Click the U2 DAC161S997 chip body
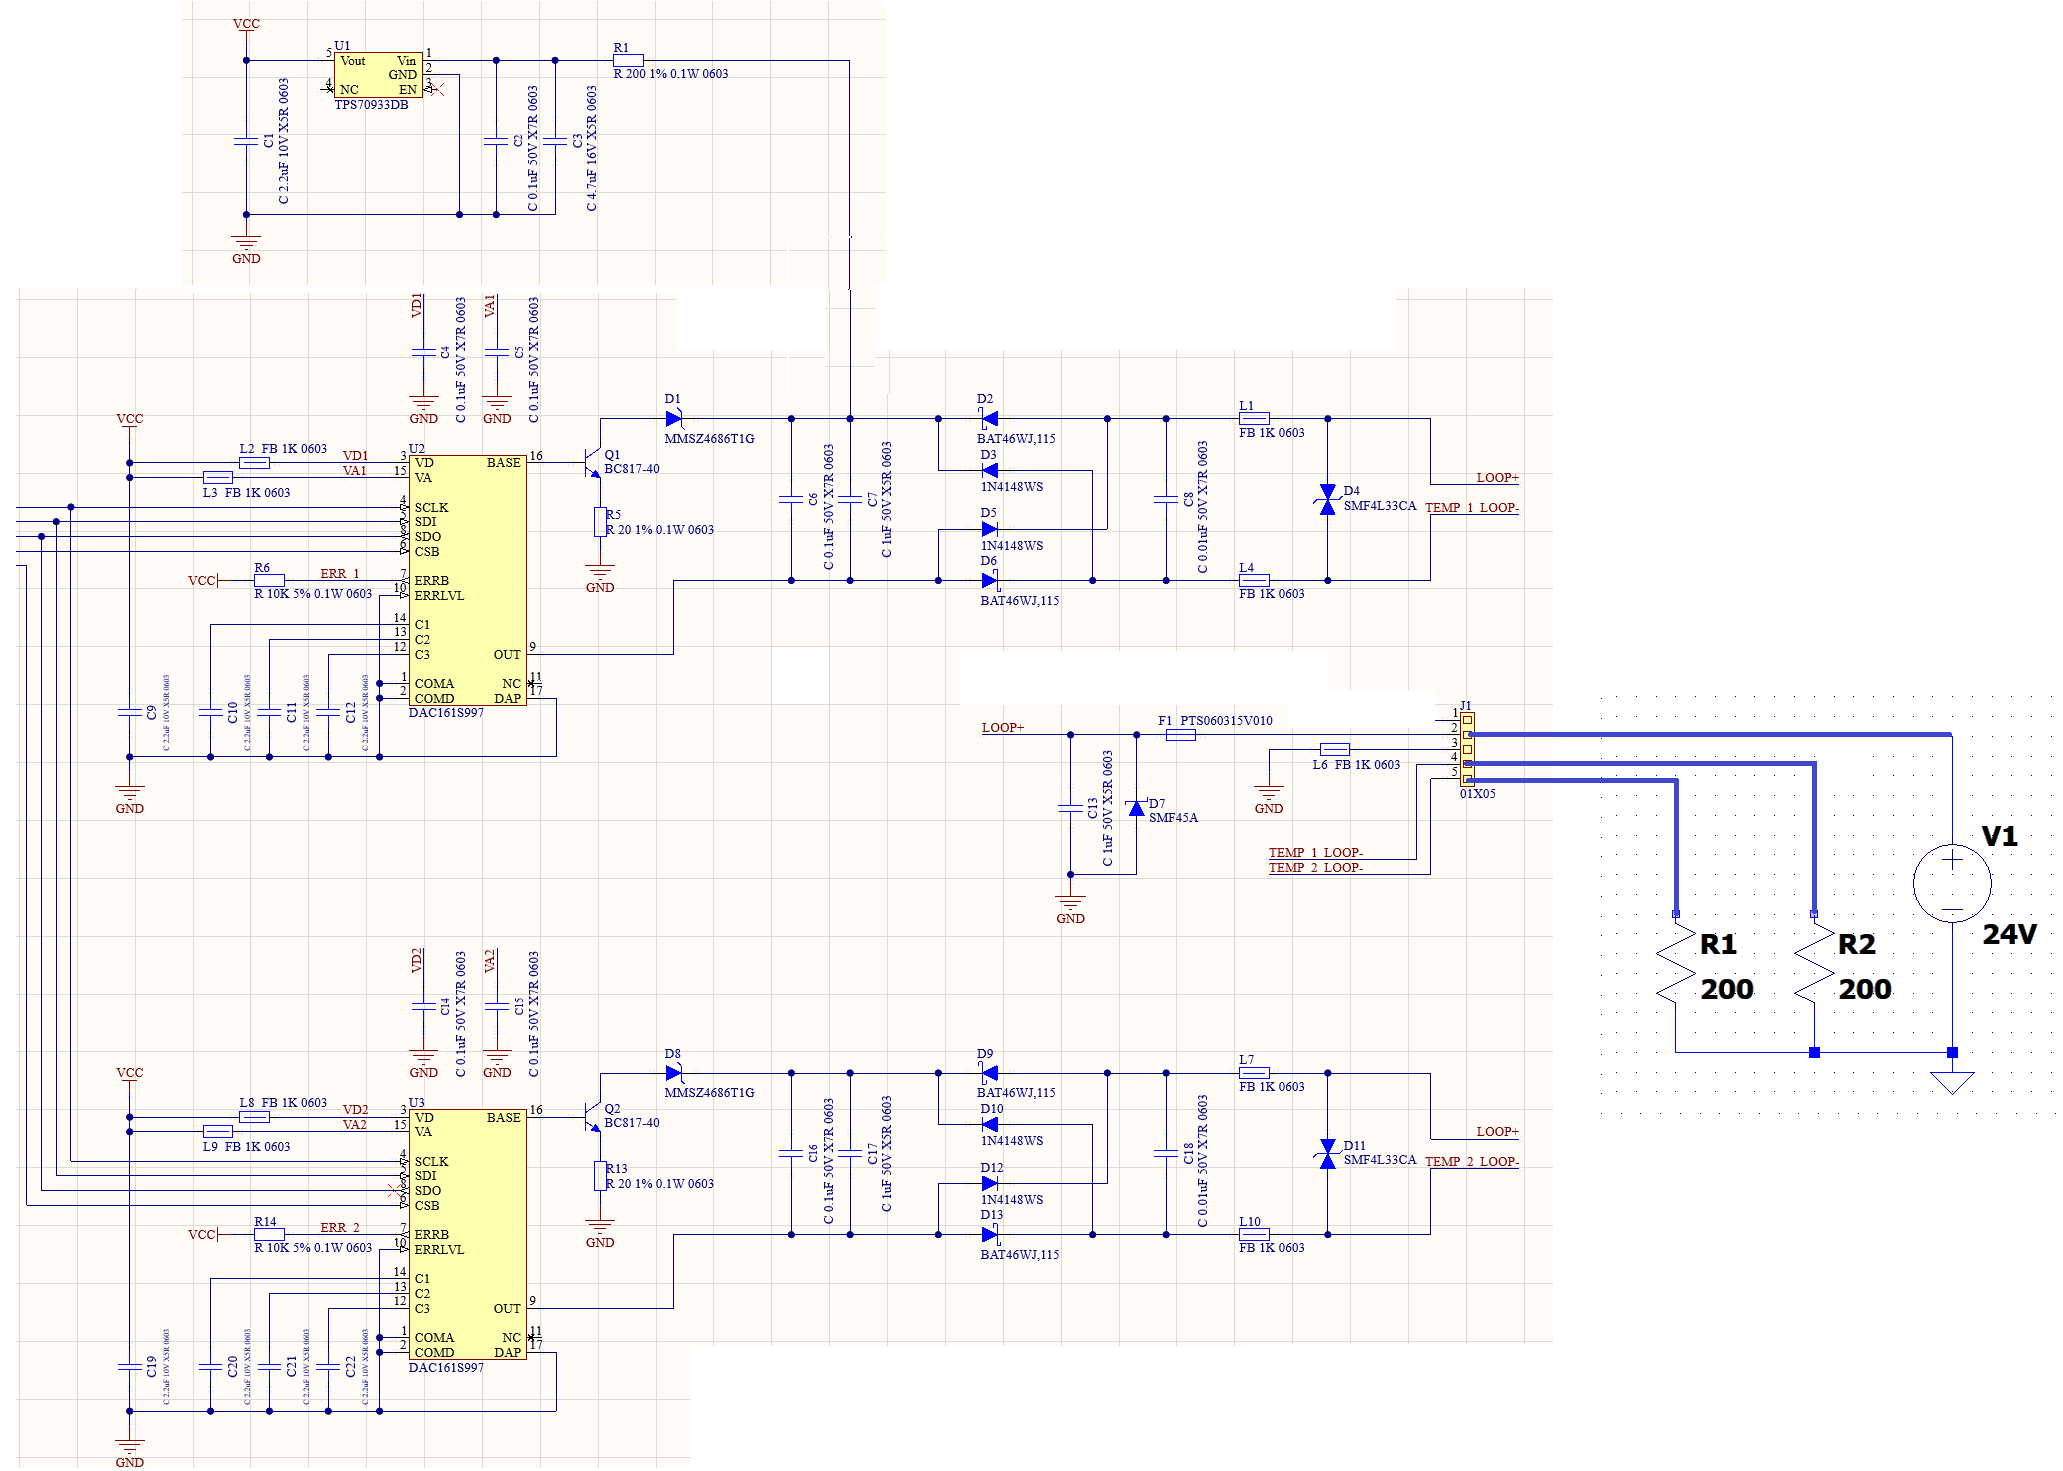This screenshot has height=1471, width=2063. [x=467, y=581]
